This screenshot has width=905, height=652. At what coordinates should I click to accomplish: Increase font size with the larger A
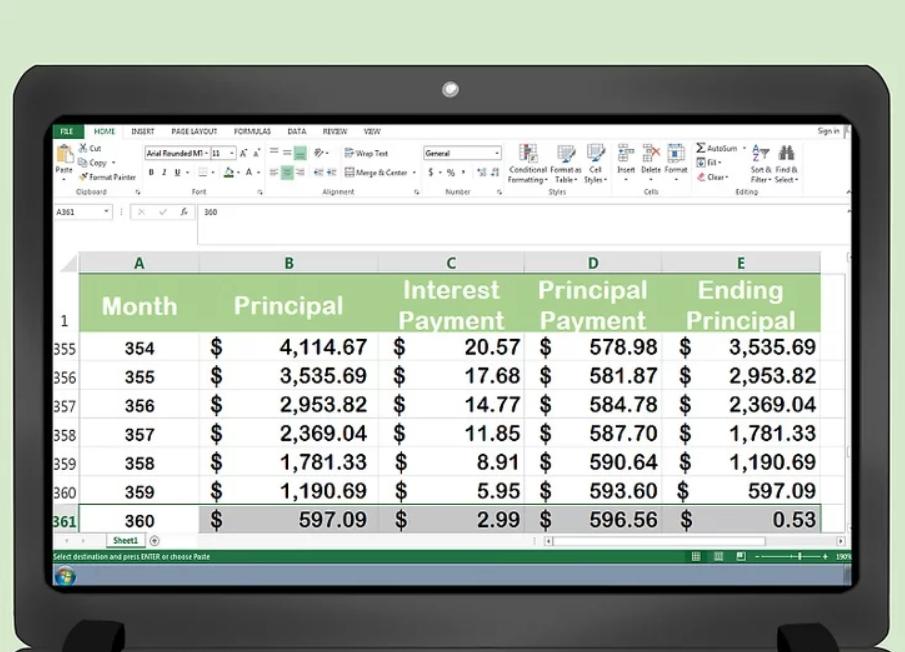[x=244, y=153]
